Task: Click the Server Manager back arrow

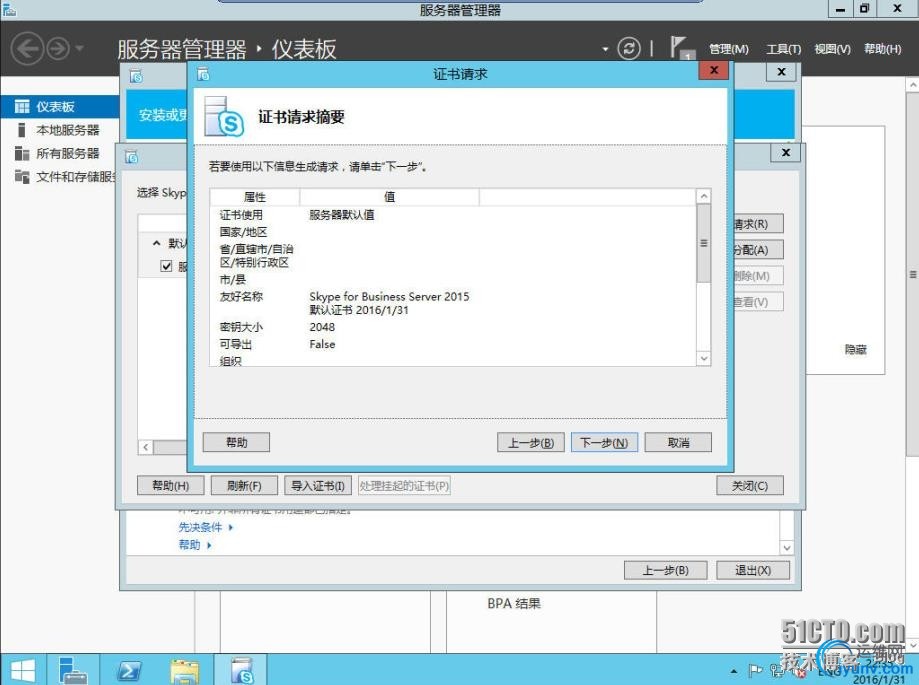Action: pos(27,49)
